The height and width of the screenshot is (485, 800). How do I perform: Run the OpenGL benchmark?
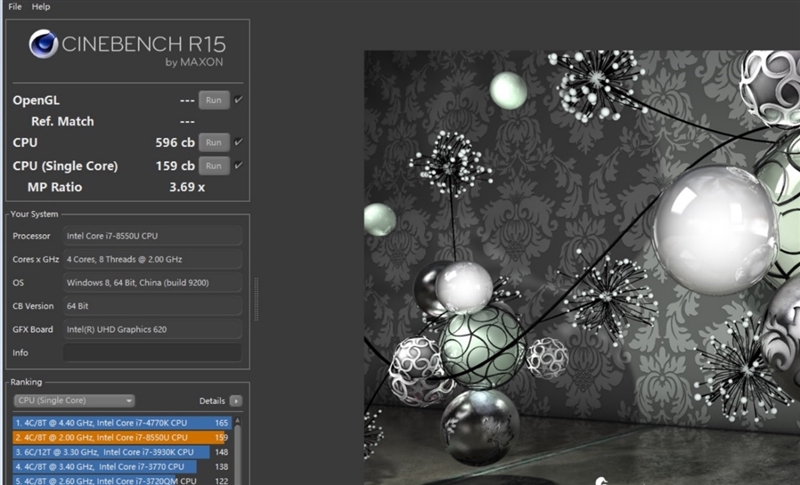click(x=213, y=100)
